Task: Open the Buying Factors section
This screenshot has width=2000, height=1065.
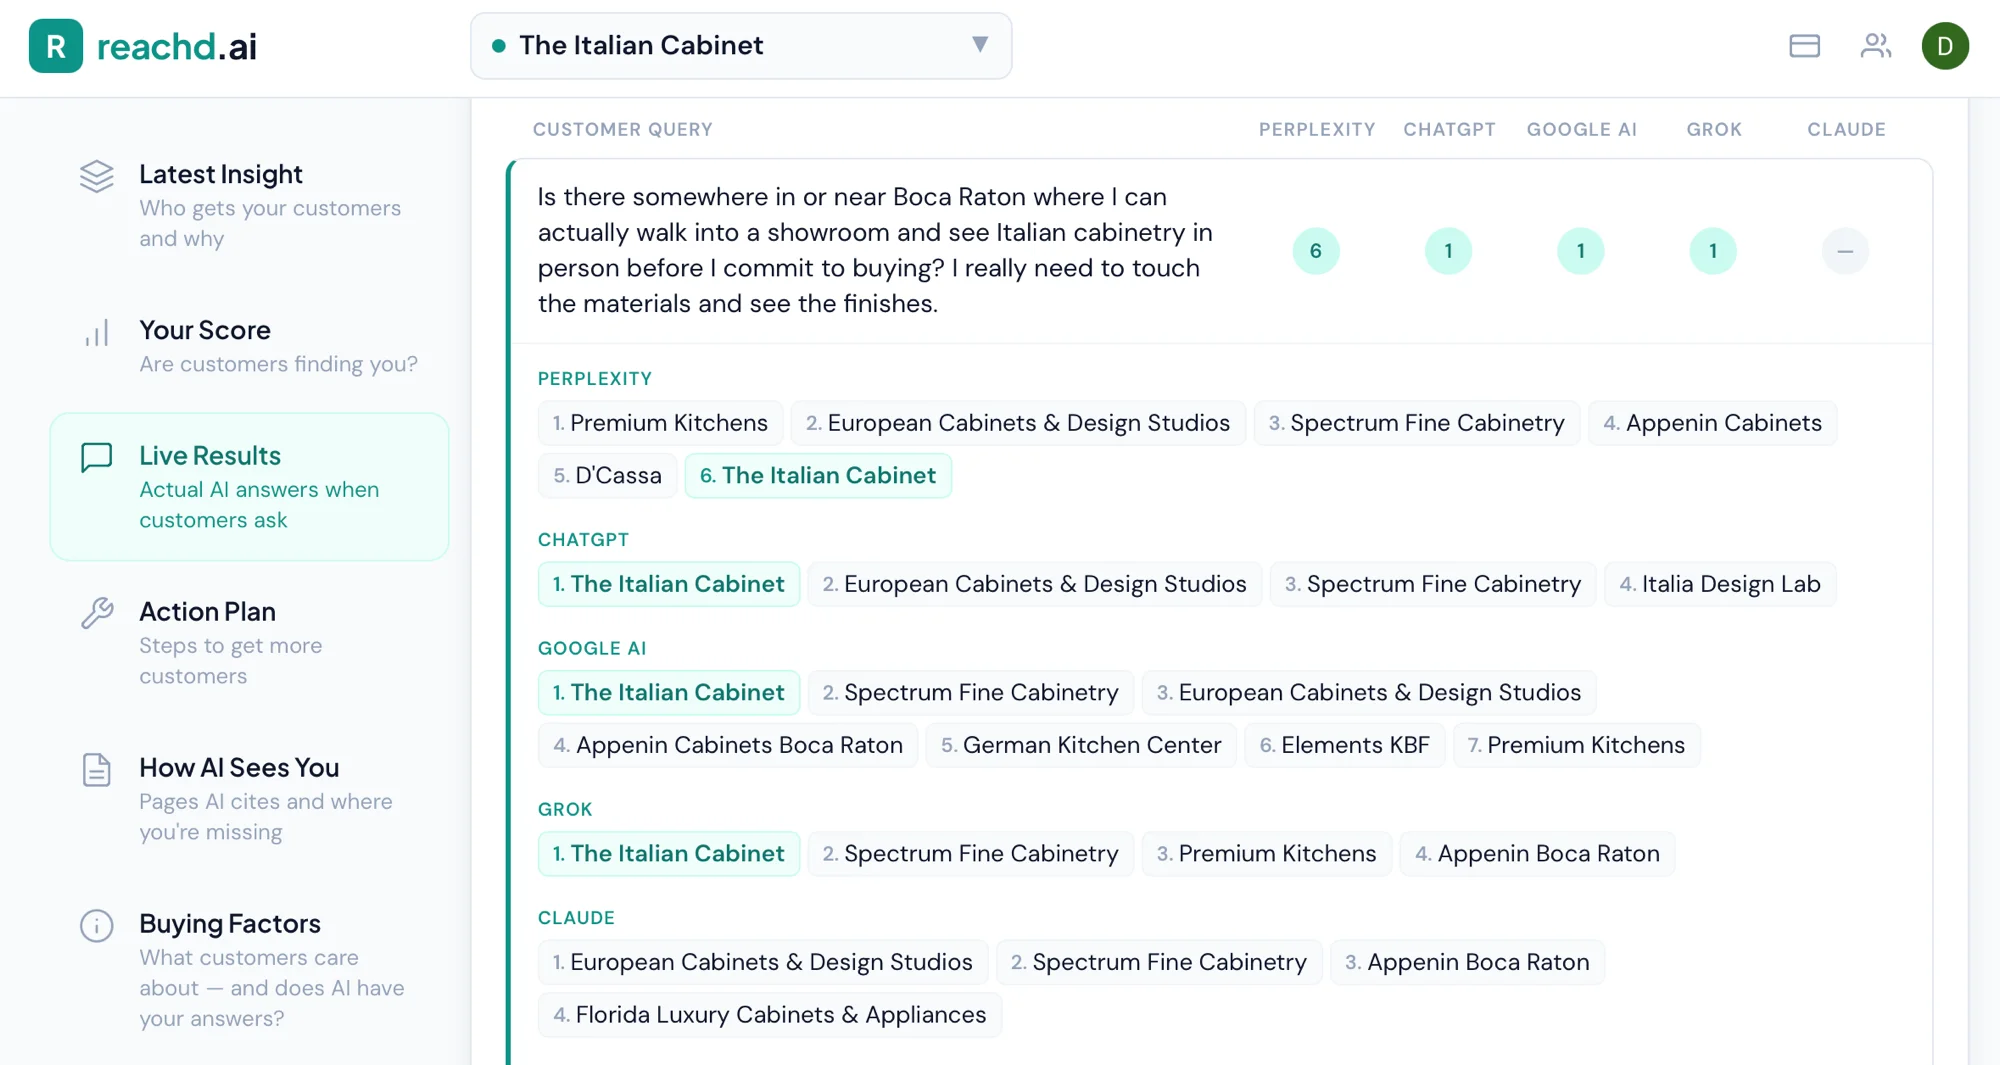Action: click(x=250, y=970)
